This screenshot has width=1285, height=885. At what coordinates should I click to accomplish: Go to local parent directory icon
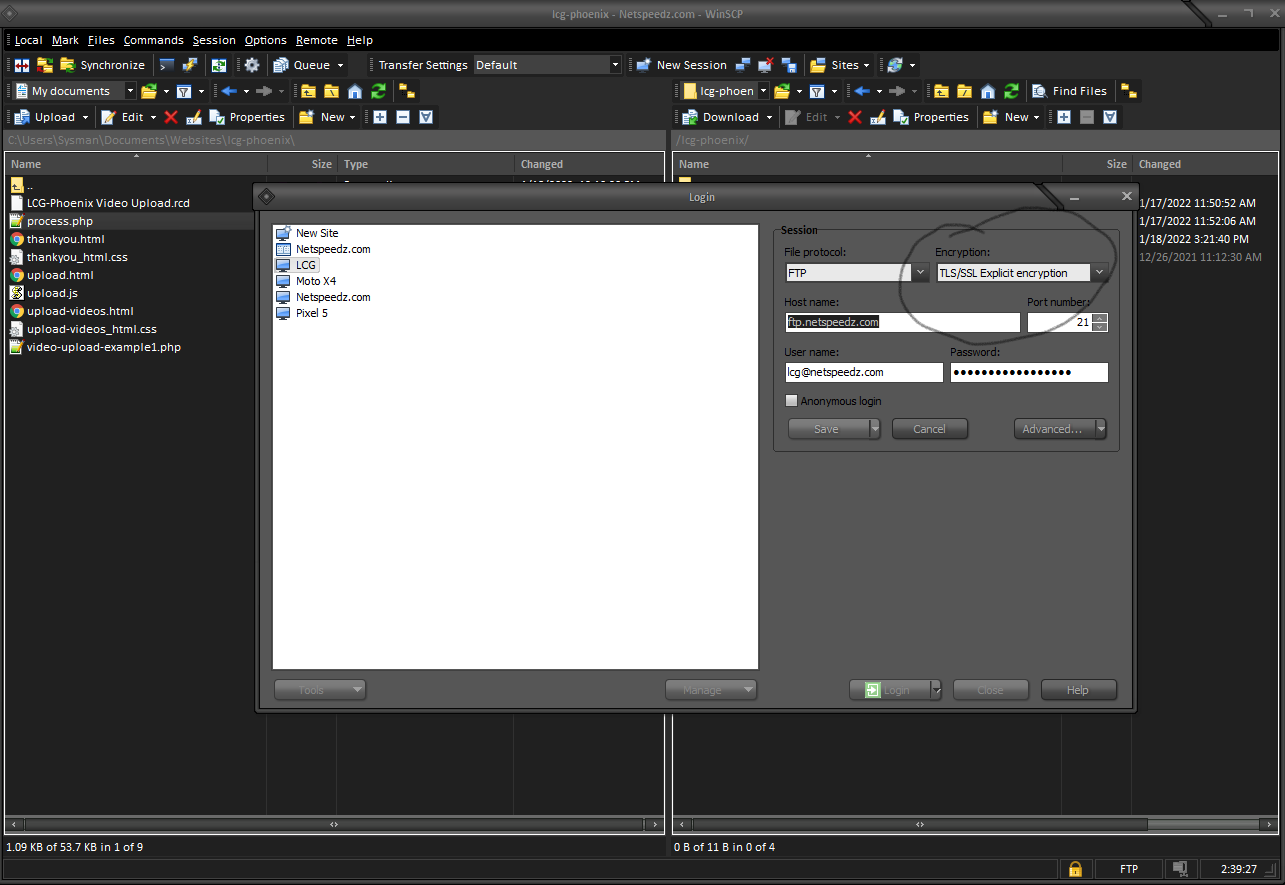pos(308,91)
